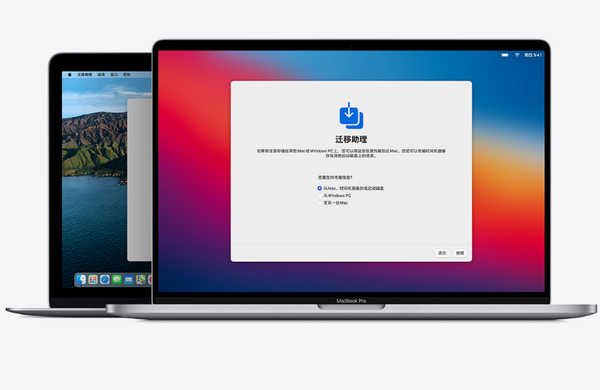Open the Messages app in Dock

(x=117, y=280)
